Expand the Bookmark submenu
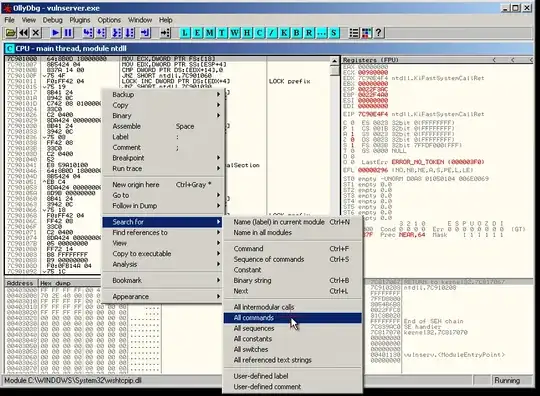540x396 pixels. coord(164,280)
